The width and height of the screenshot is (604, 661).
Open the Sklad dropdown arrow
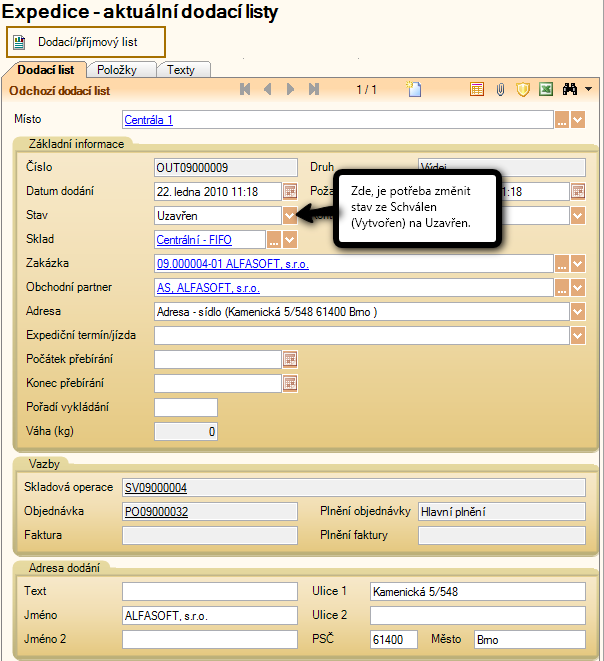290,239
